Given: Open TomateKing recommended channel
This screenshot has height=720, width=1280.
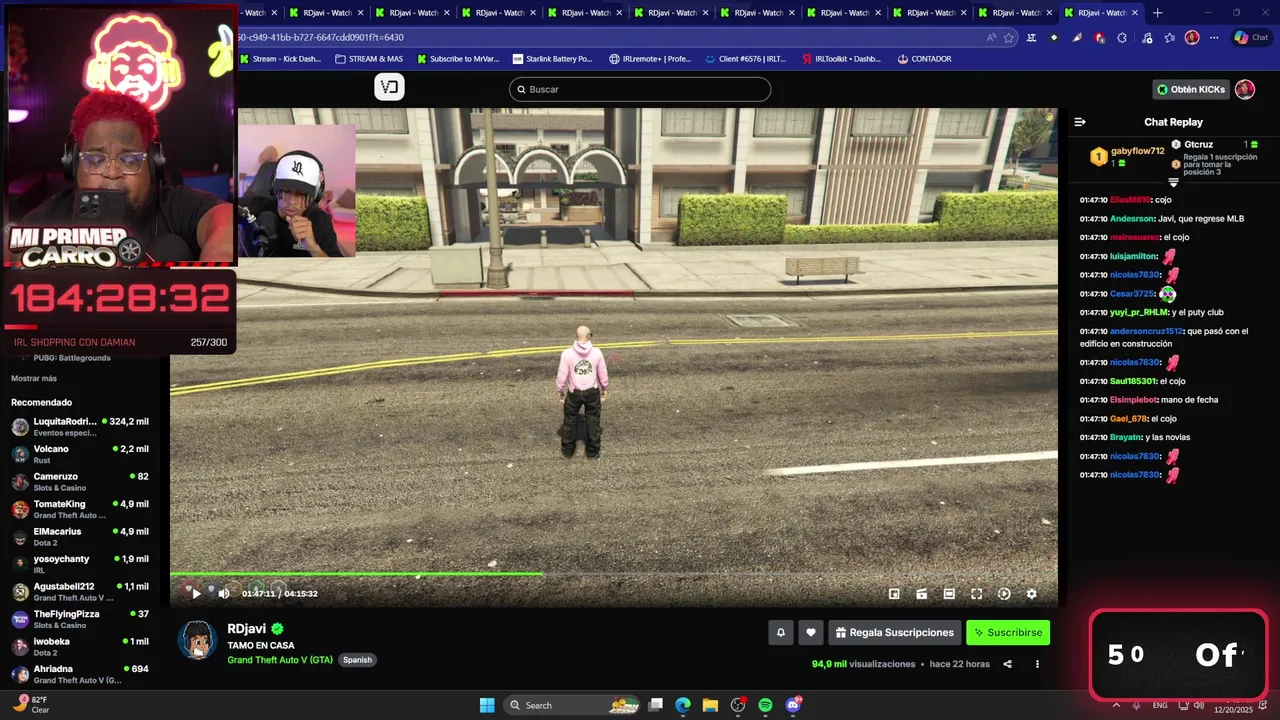Looking at the screenshot, I should (80, 509).
